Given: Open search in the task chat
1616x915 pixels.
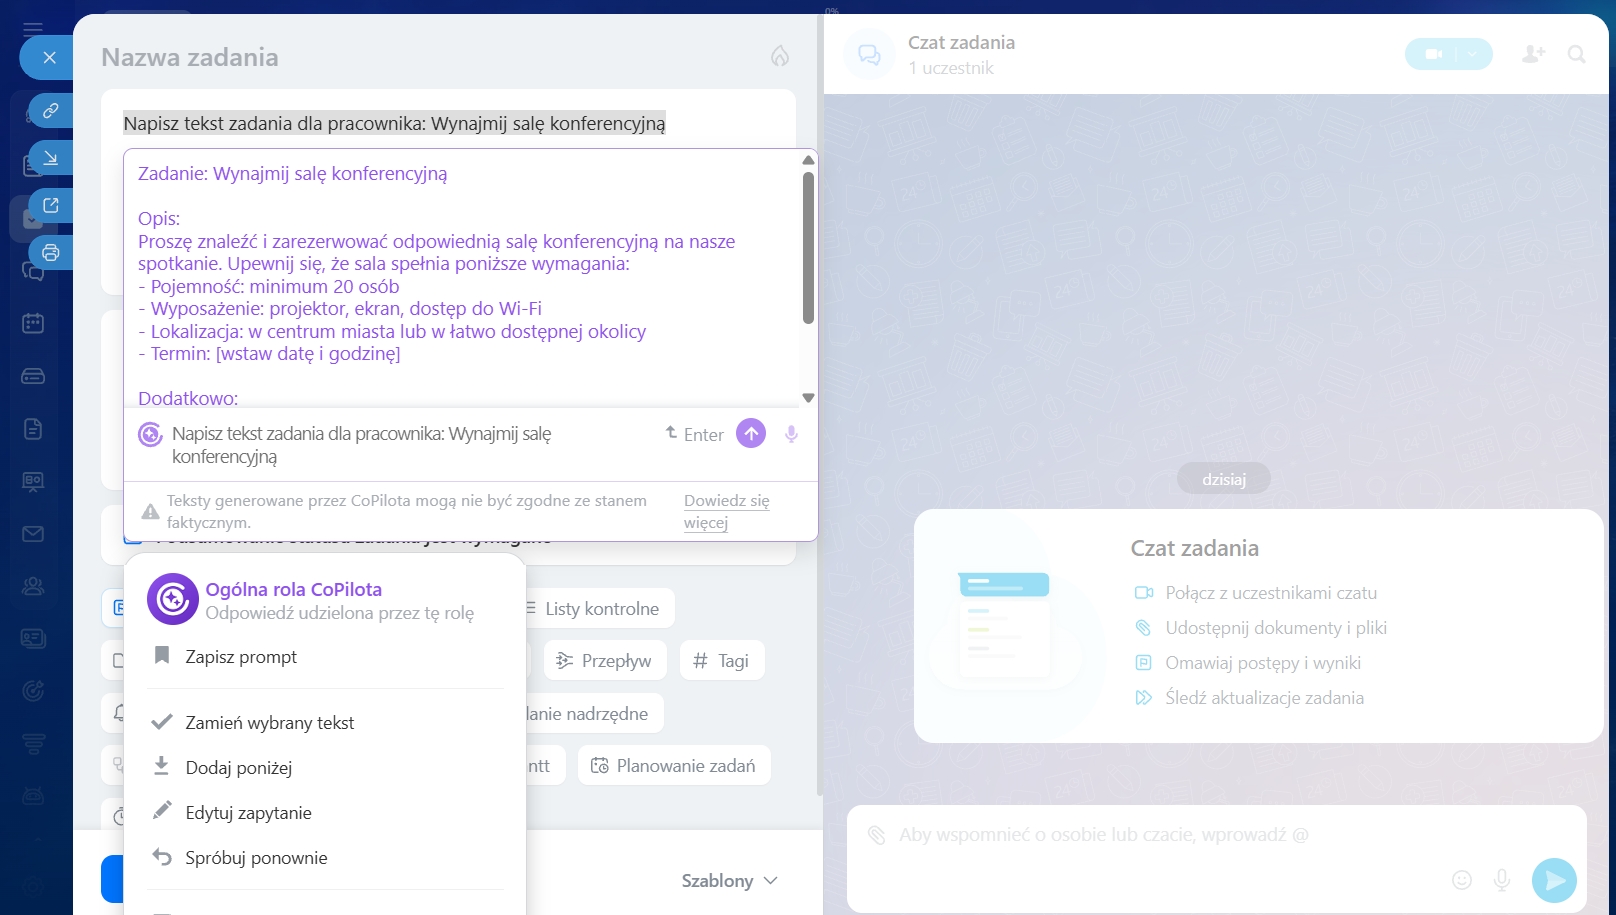Looking at the screenshot, I should click(1577, 54).
